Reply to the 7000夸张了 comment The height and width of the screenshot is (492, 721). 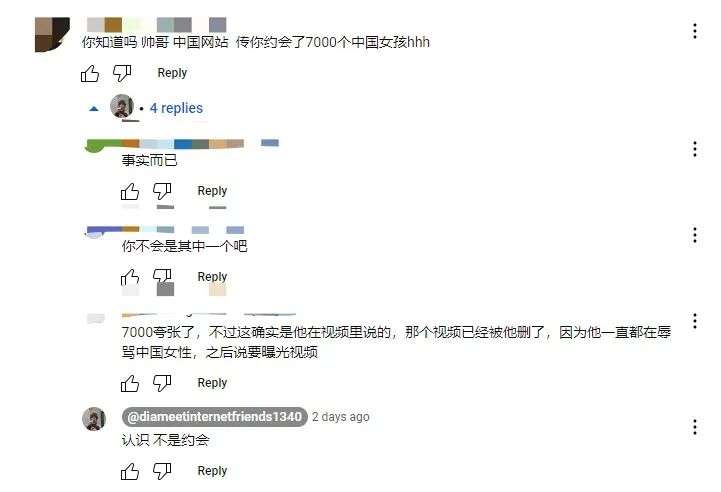[212, 383]
